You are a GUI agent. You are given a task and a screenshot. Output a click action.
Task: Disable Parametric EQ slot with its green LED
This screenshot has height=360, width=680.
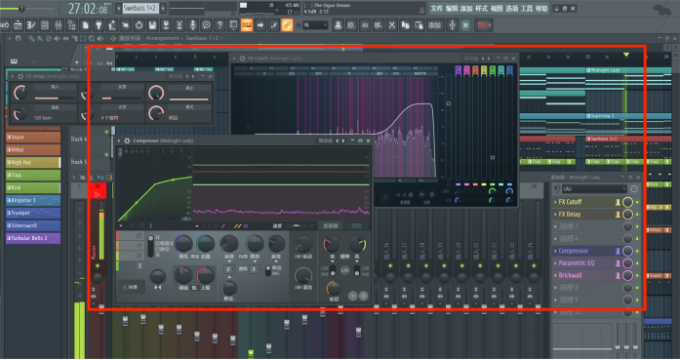pos(637,263)
